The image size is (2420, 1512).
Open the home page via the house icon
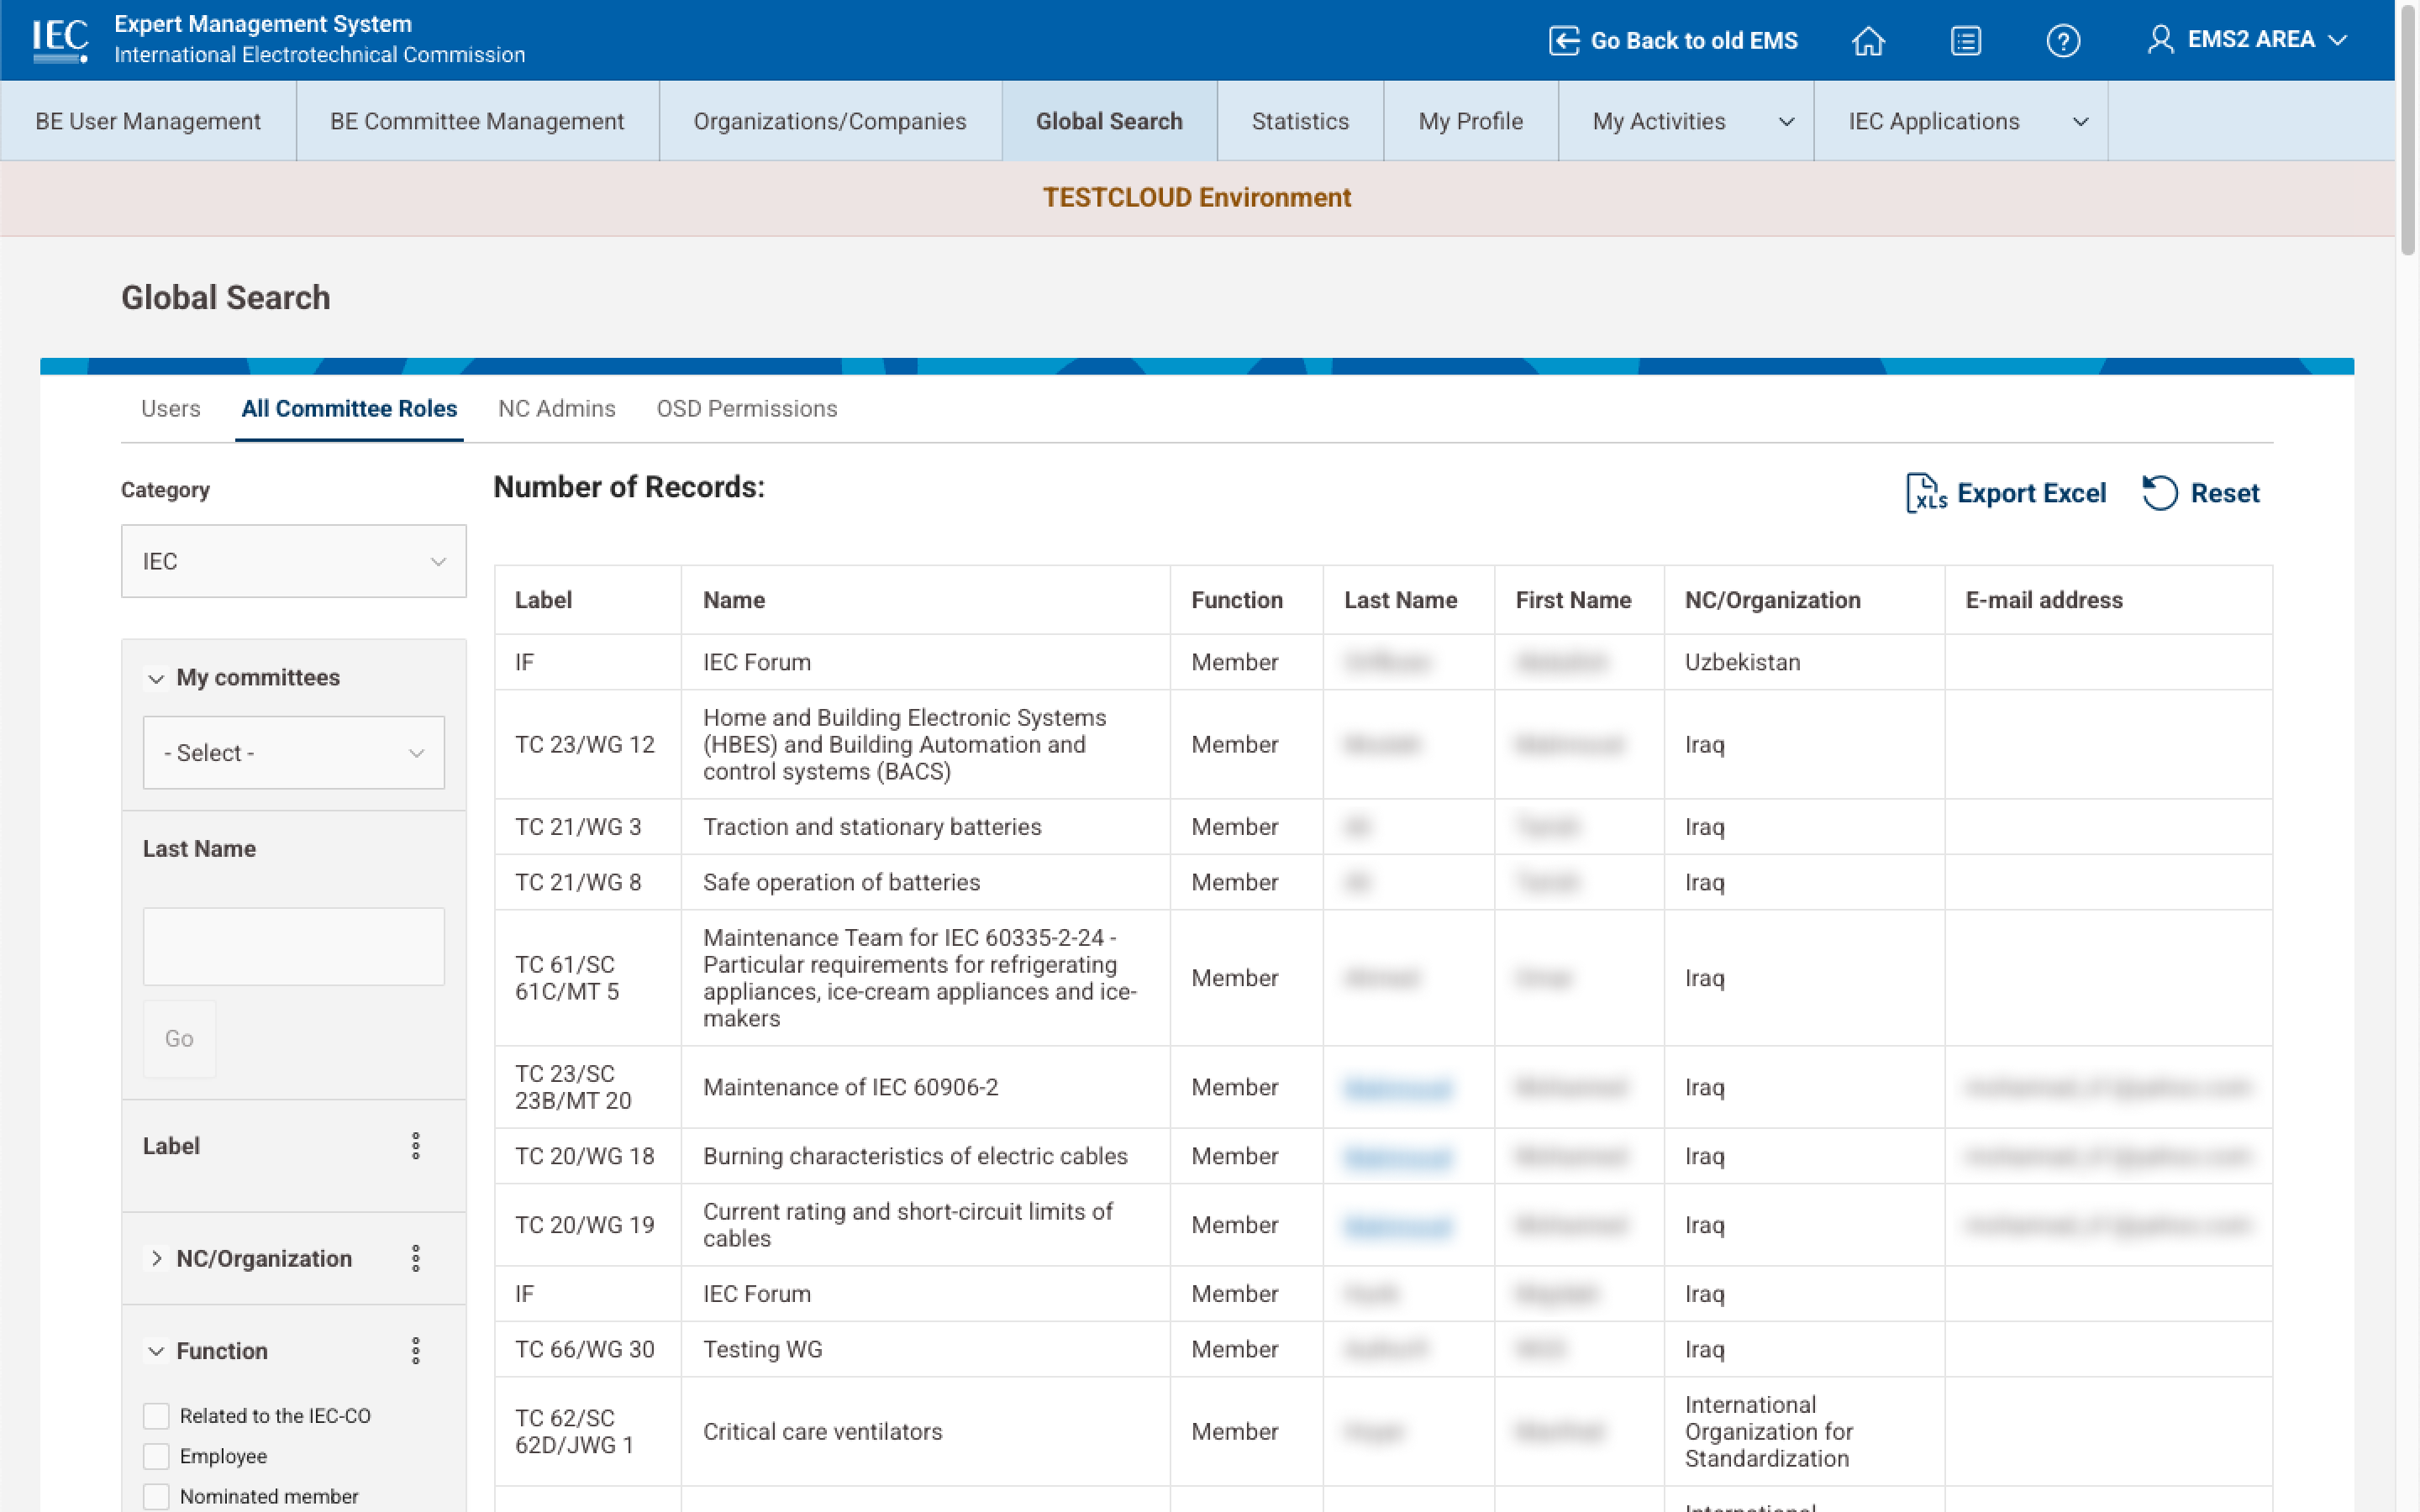1868,41
